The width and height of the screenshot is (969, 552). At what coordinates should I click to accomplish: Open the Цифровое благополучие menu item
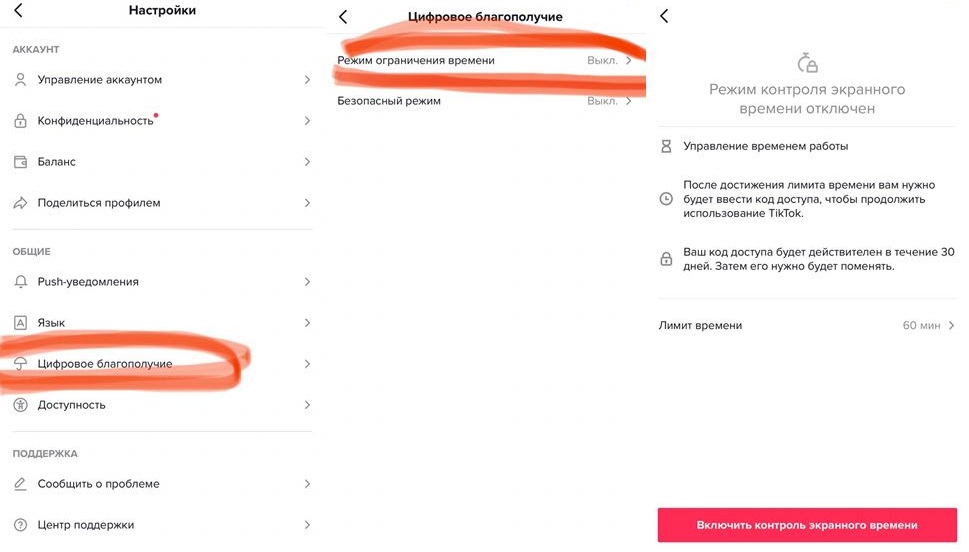105,364
